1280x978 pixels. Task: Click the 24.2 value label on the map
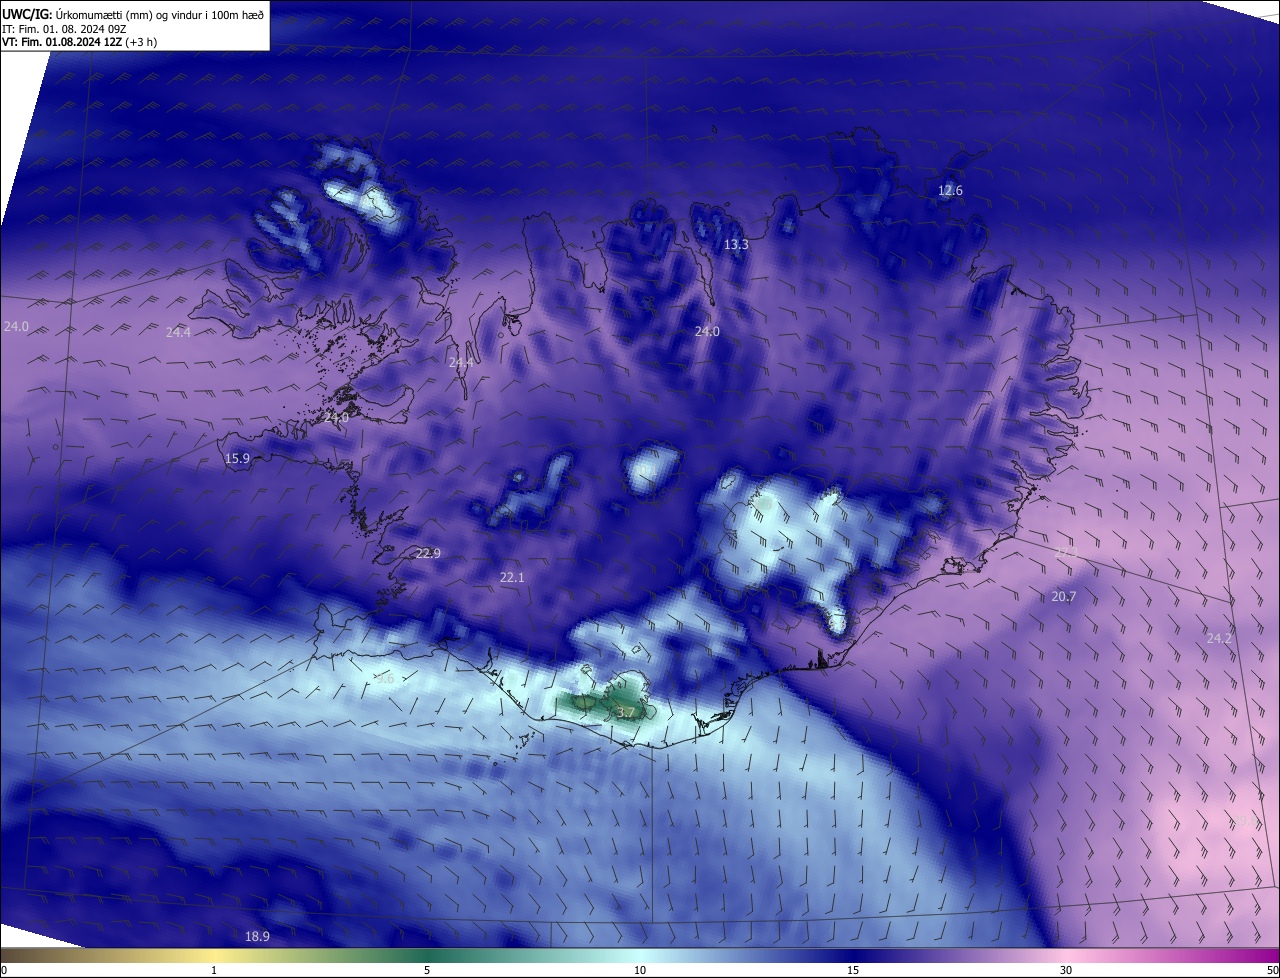(1219, 638)
